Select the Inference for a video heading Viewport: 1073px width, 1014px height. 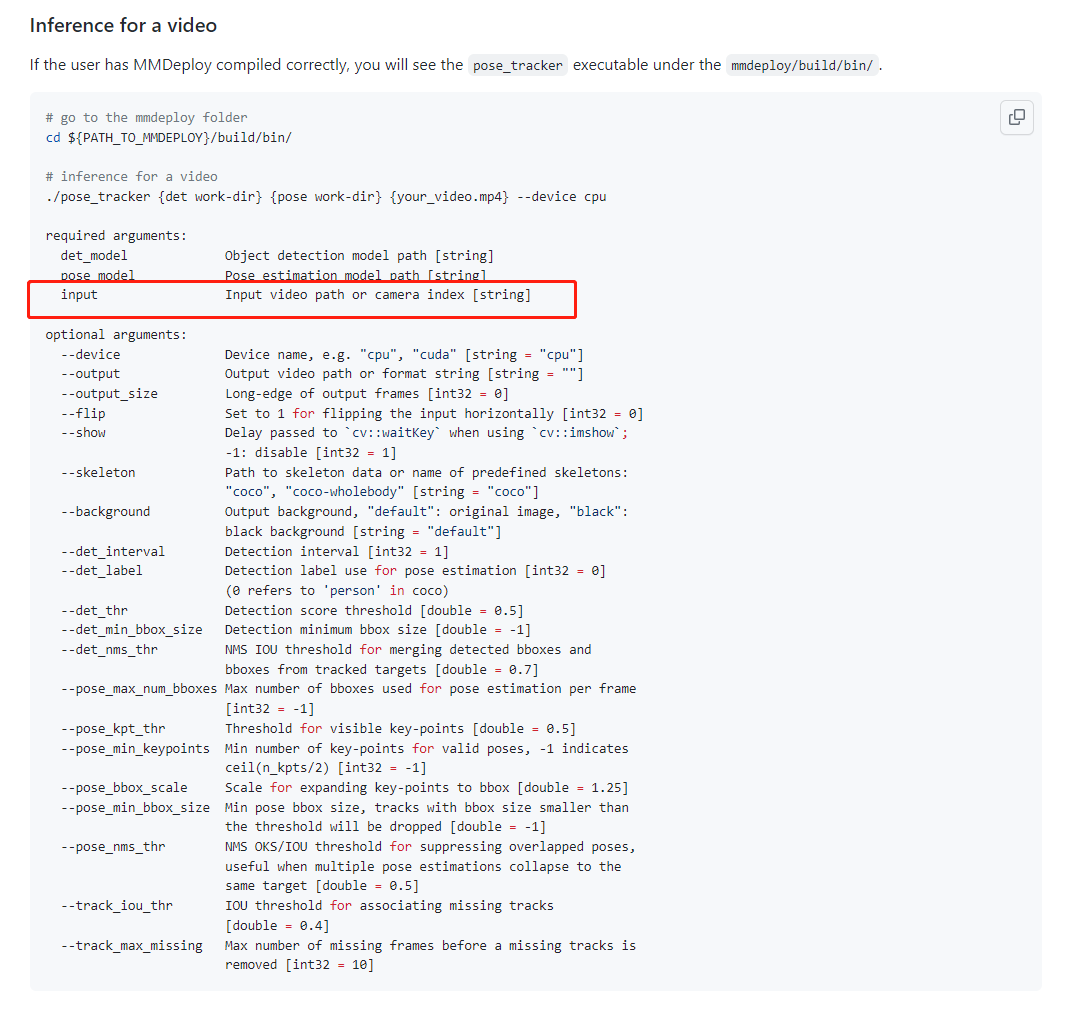pyautogui.click(x=122, y=25)
